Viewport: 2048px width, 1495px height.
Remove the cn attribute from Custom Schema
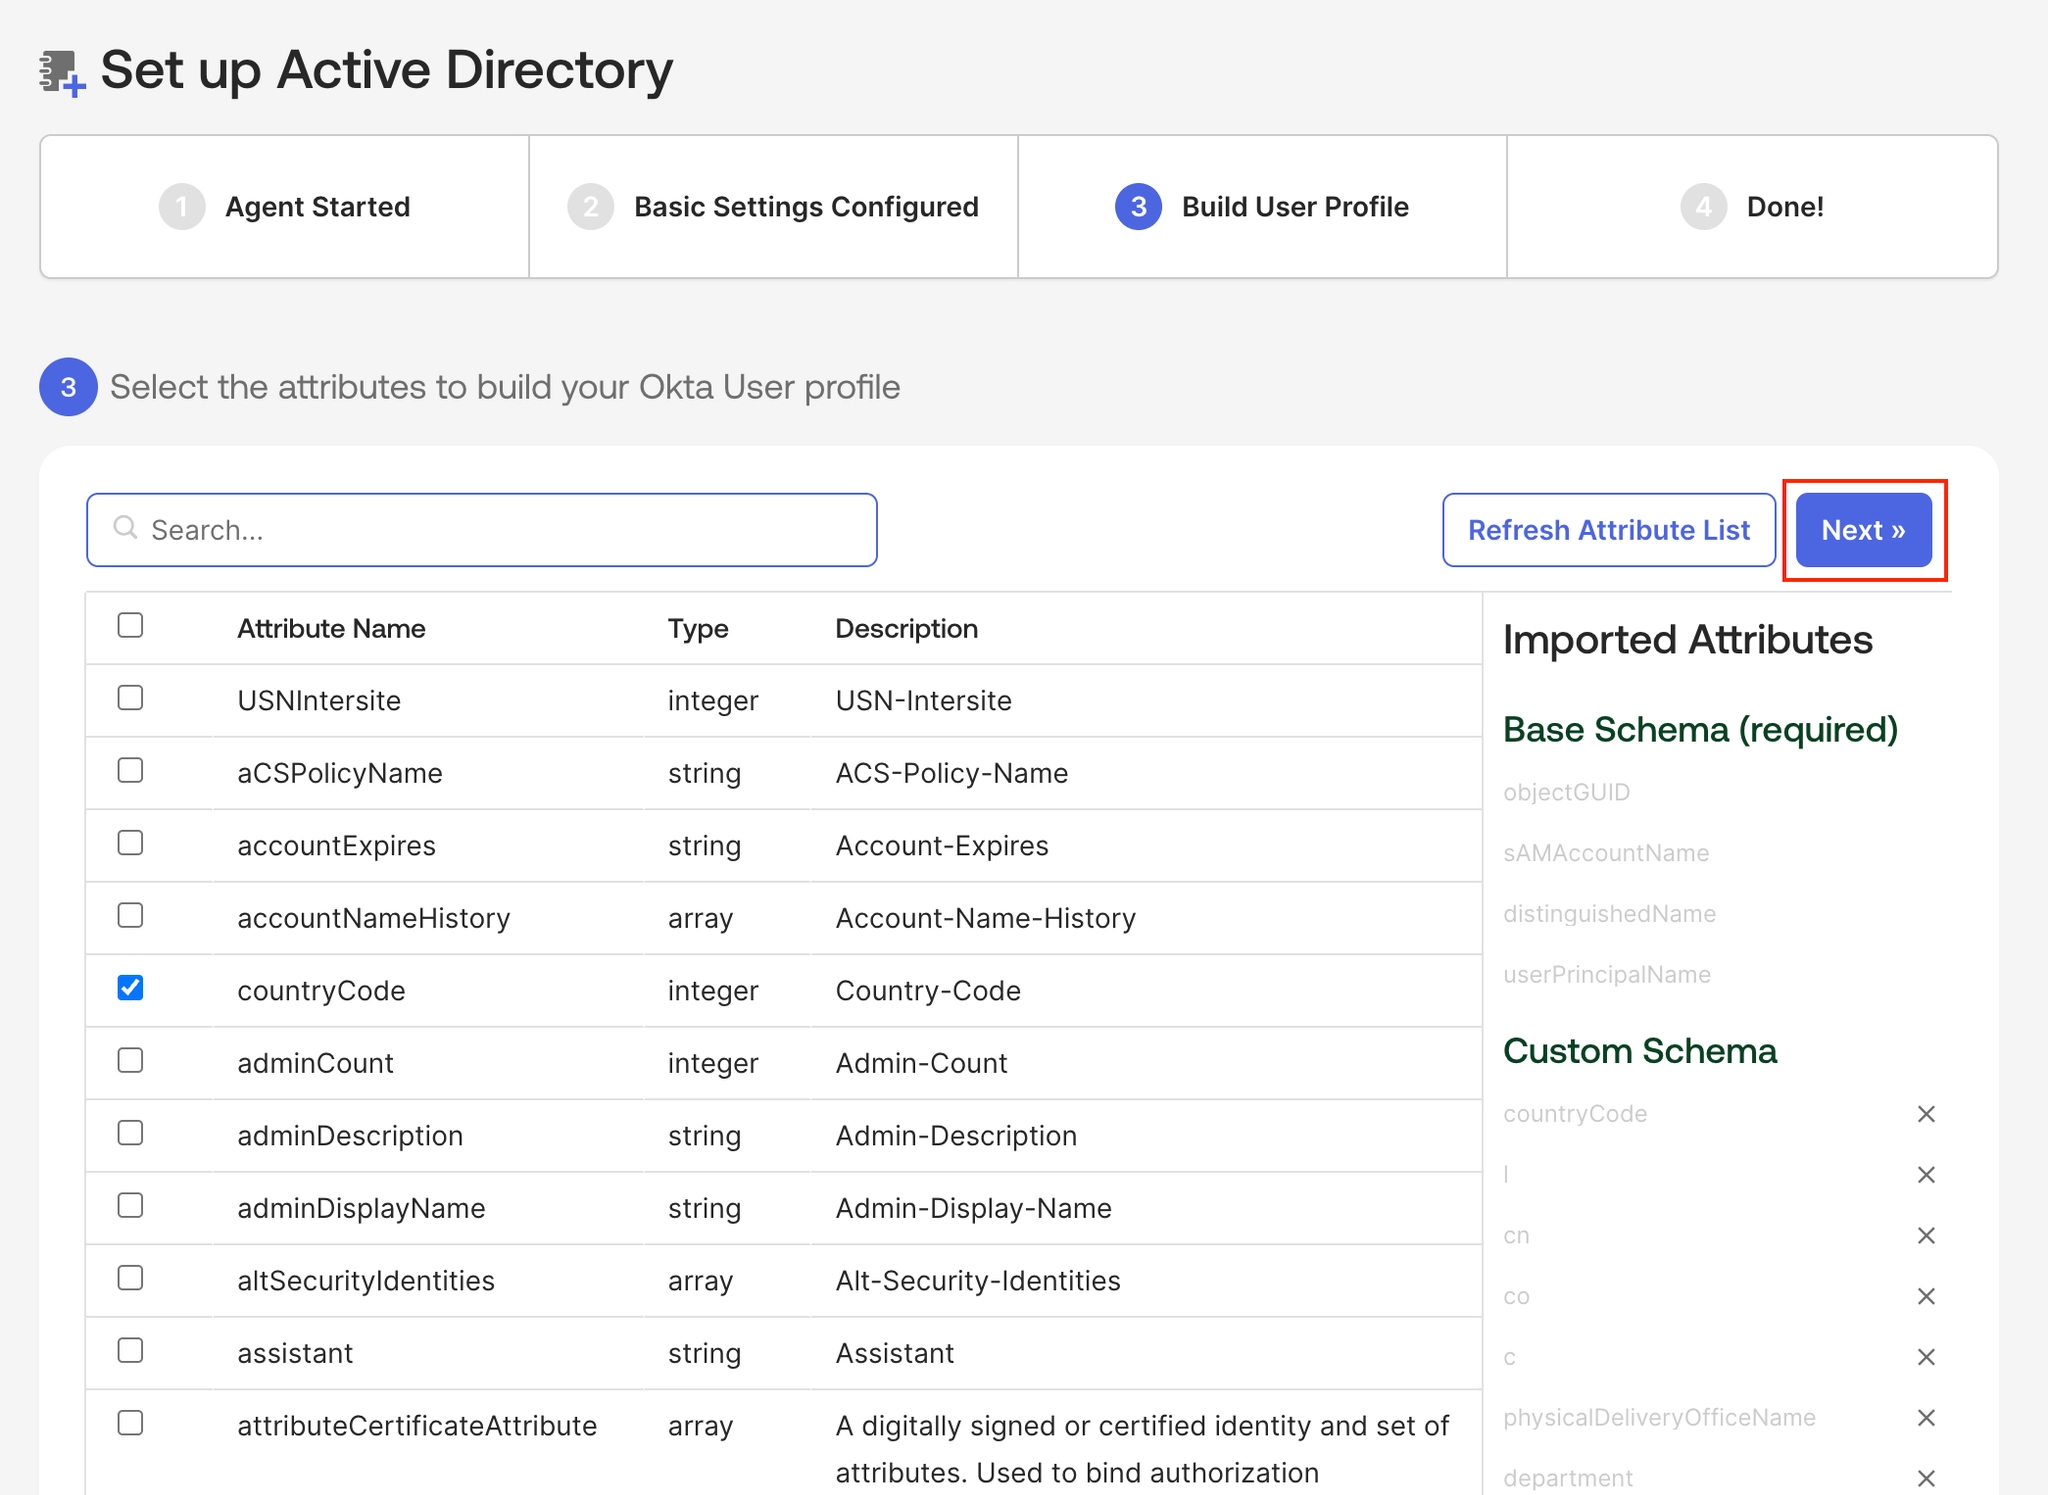tap(1926, 1236)
